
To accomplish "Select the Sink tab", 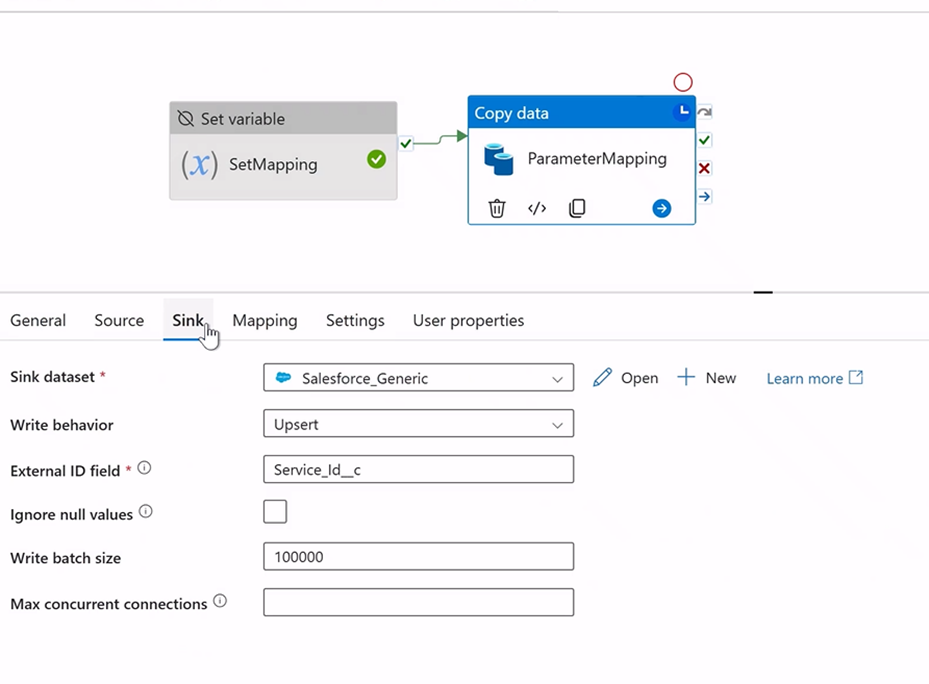I will 188,321.
